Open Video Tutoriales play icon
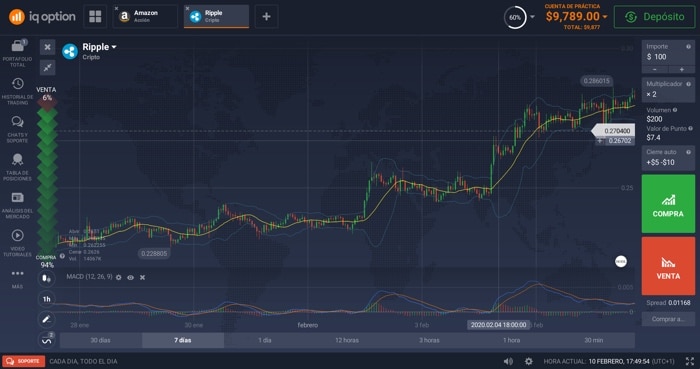Image resolution: width=700 pixels, height=369 pixels. tap(17, 235)
